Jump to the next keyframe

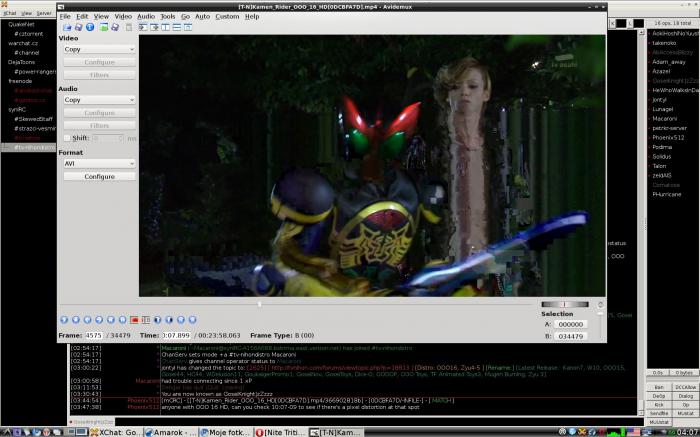[122, 320]
